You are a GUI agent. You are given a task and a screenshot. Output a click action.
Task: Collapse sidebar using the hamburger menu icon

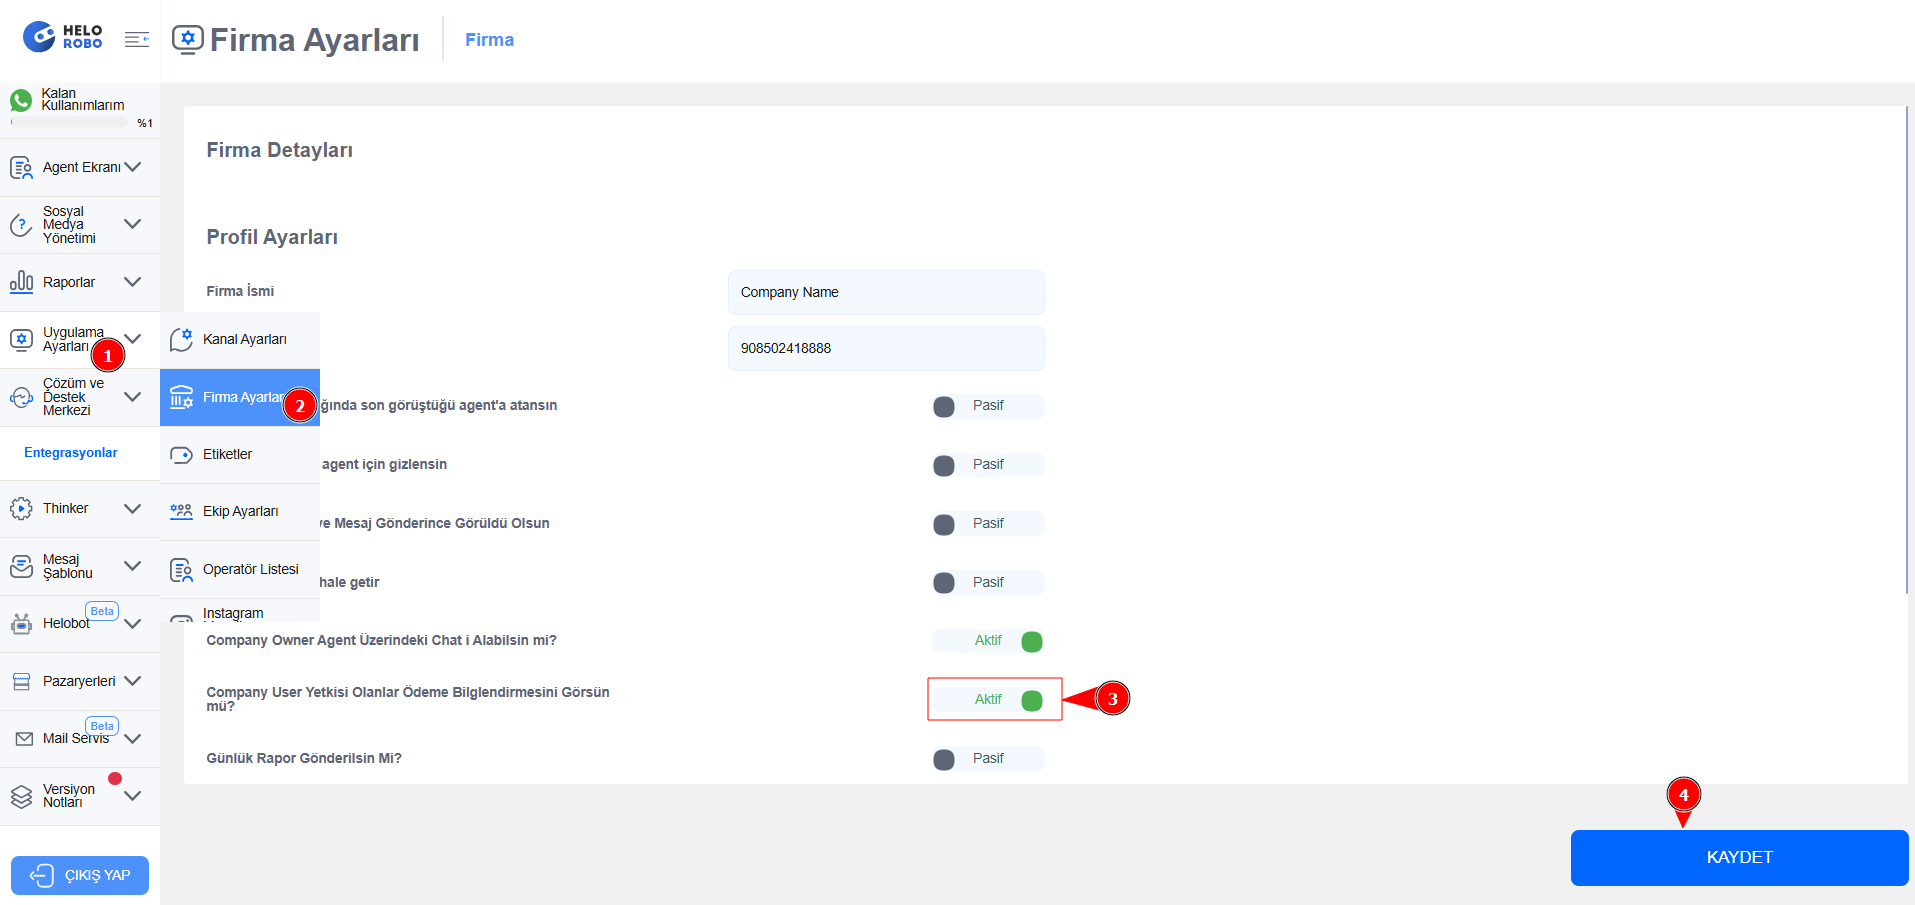[x=137, y=39]
